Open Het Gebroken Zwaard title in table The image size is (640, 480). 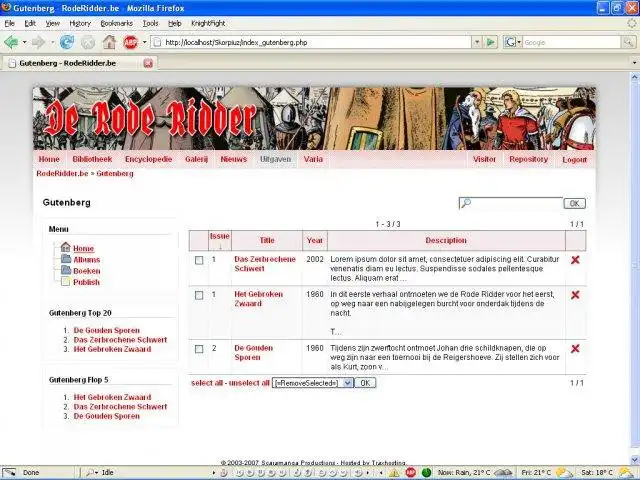258,299
